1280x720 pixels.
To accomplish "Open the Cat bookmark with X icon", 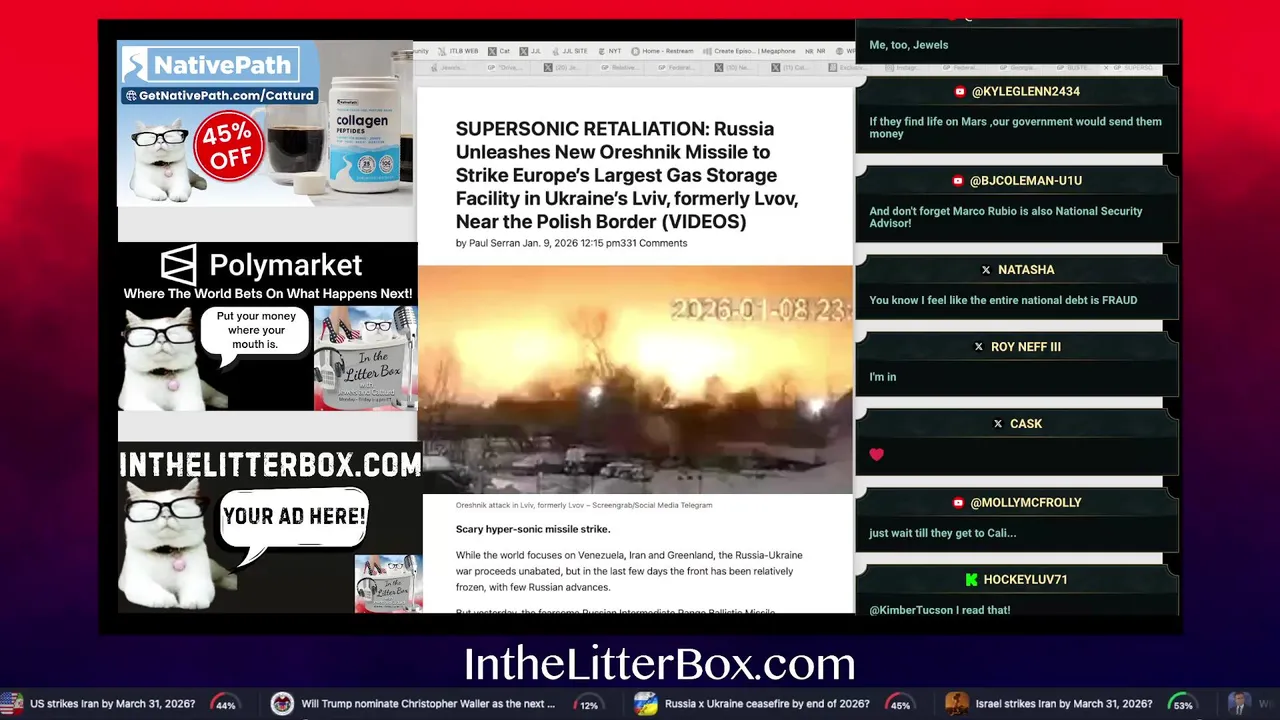I will [x=499, y=51].
